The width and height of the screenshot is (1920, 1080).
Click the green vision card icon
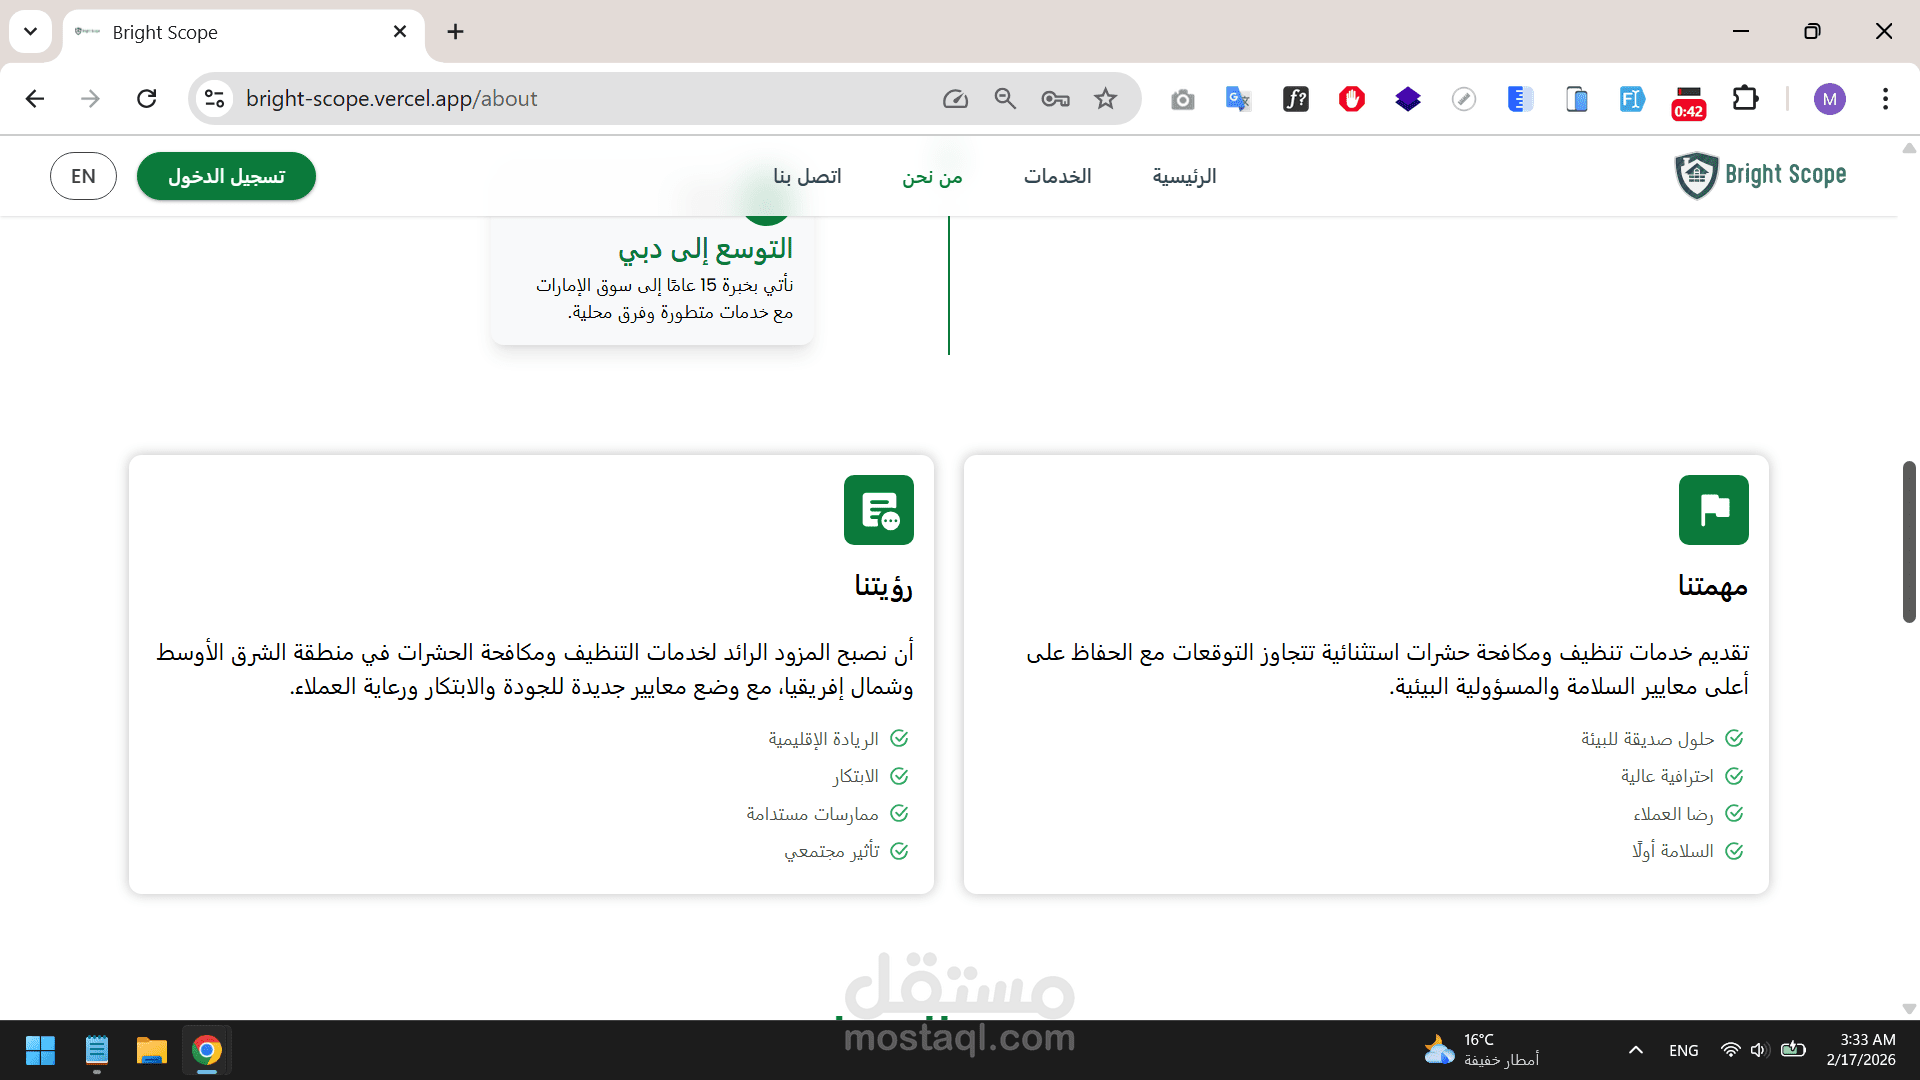(x=878, y=510)
